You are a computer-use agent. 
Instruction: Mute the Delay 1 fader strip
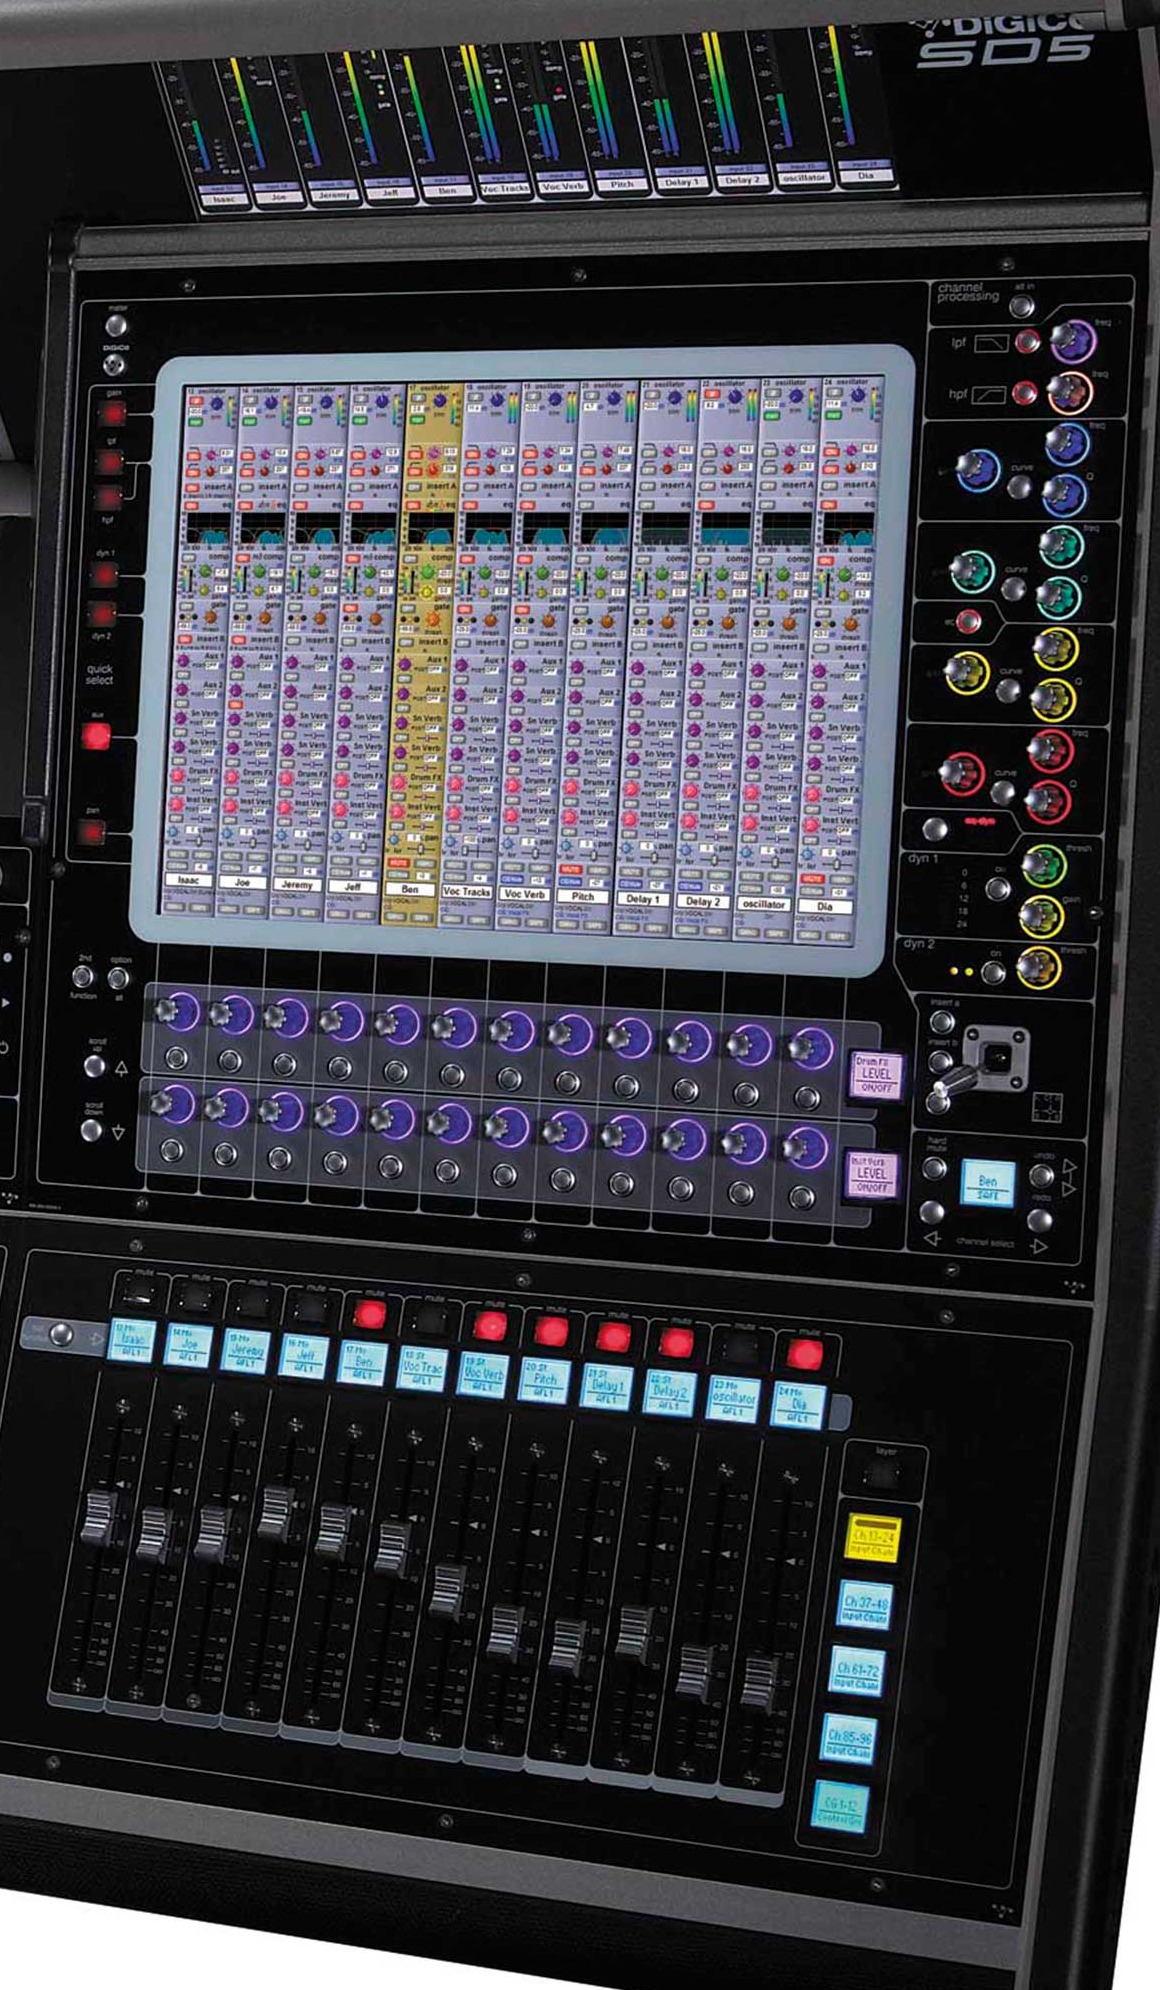(x=613, y=1337)
